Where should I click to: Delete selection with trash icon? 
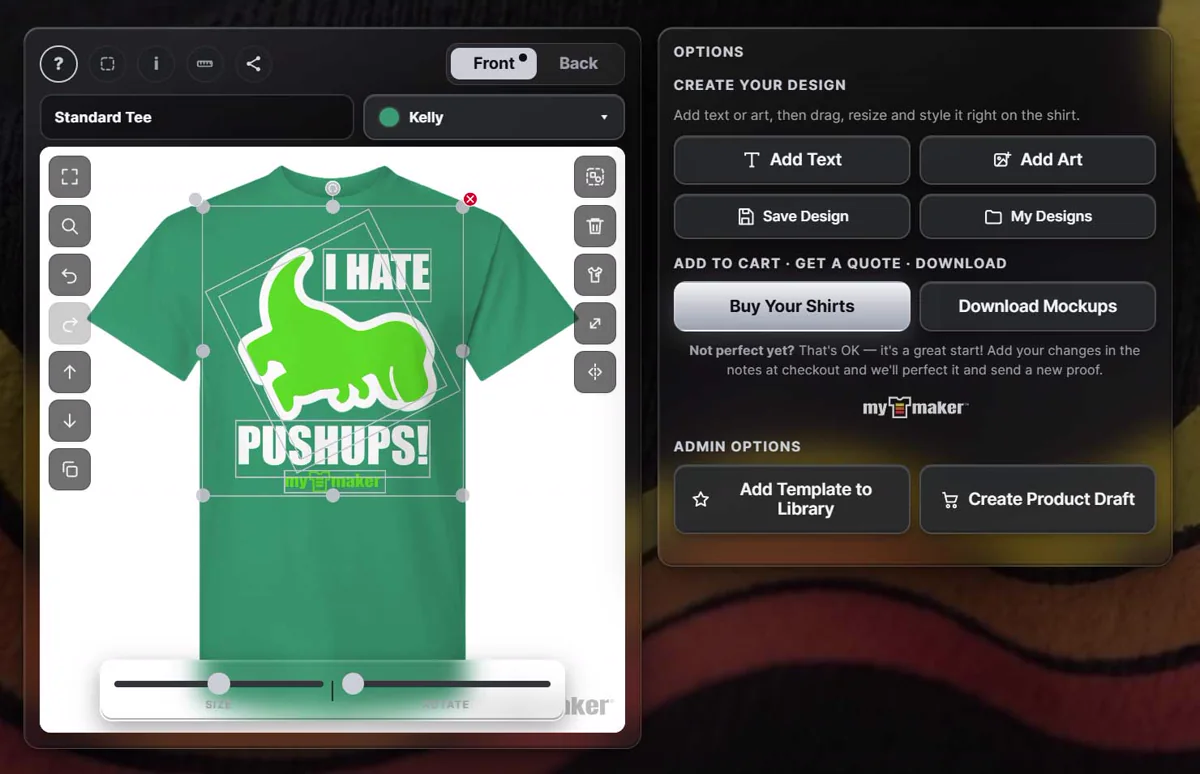(x=595, y=226)
